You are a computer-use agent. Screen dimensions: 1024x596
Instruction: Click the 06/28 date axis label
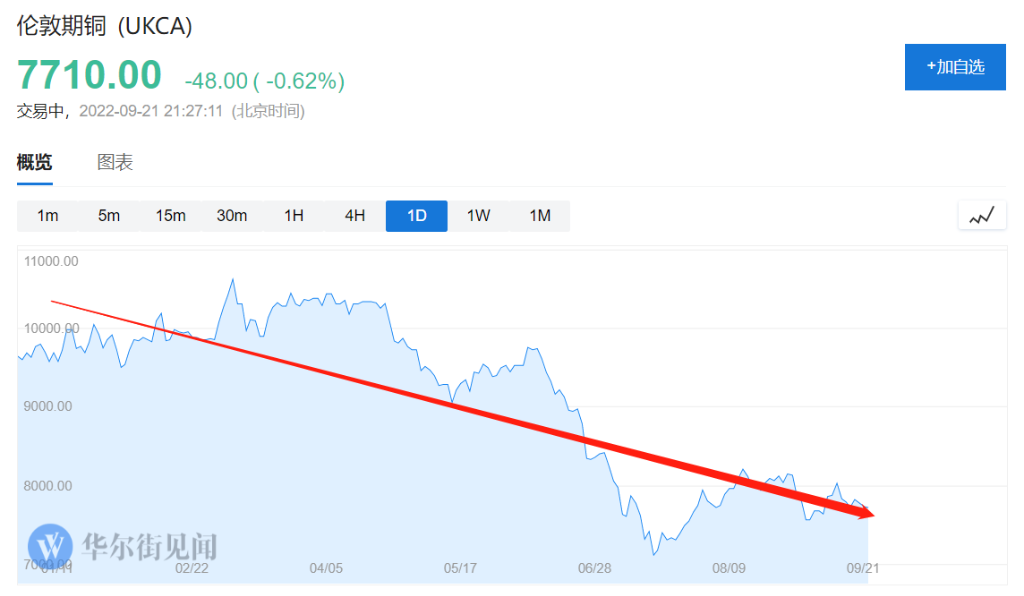point(594,568)
